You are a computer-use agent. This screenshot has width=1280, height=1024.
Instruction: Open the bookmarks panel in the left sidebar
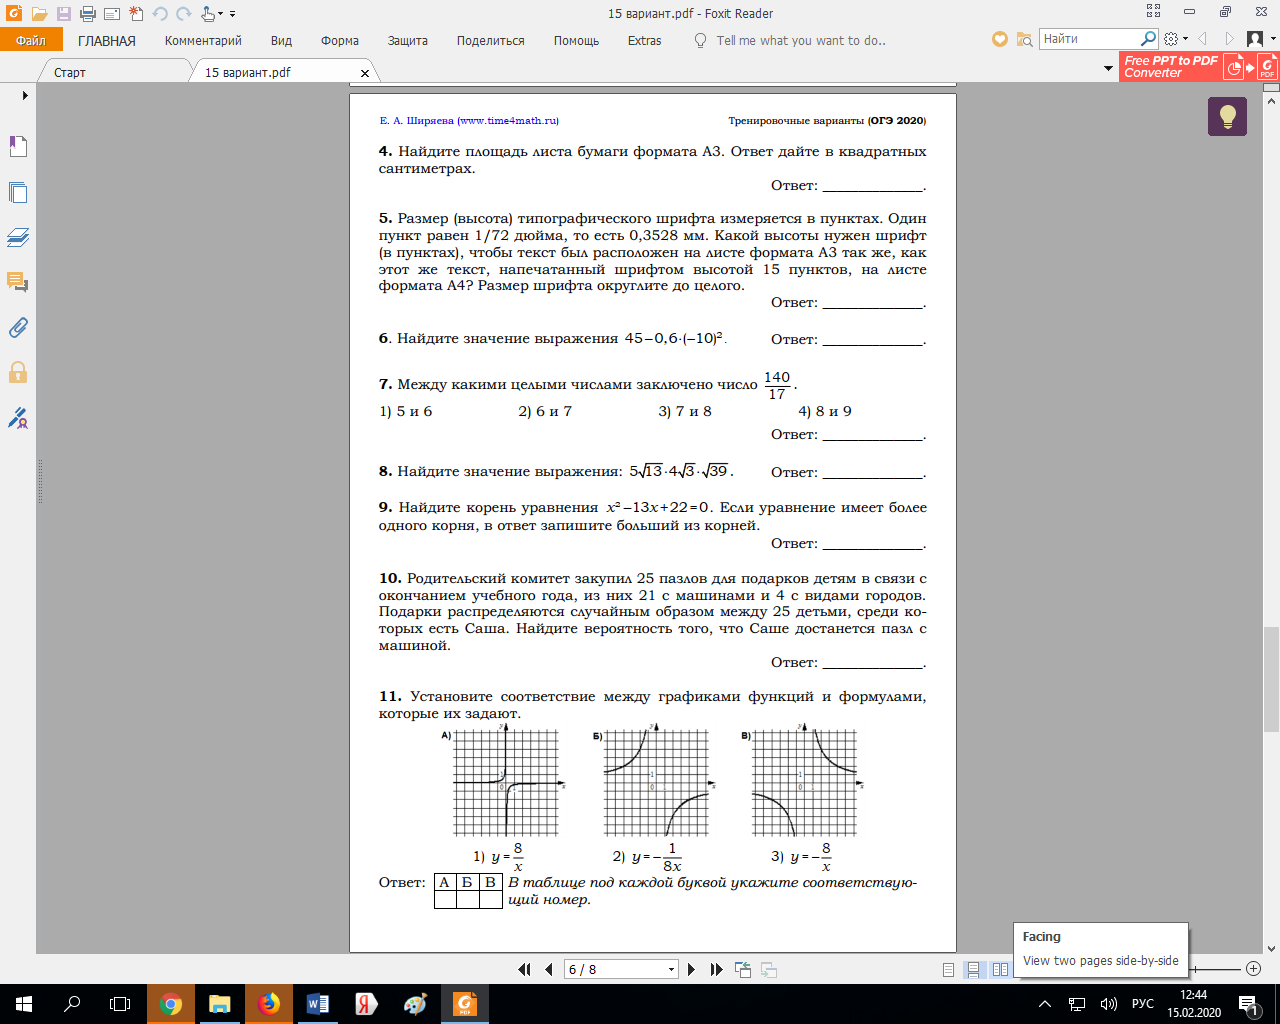pyautogui.click(x=18, y=146)
